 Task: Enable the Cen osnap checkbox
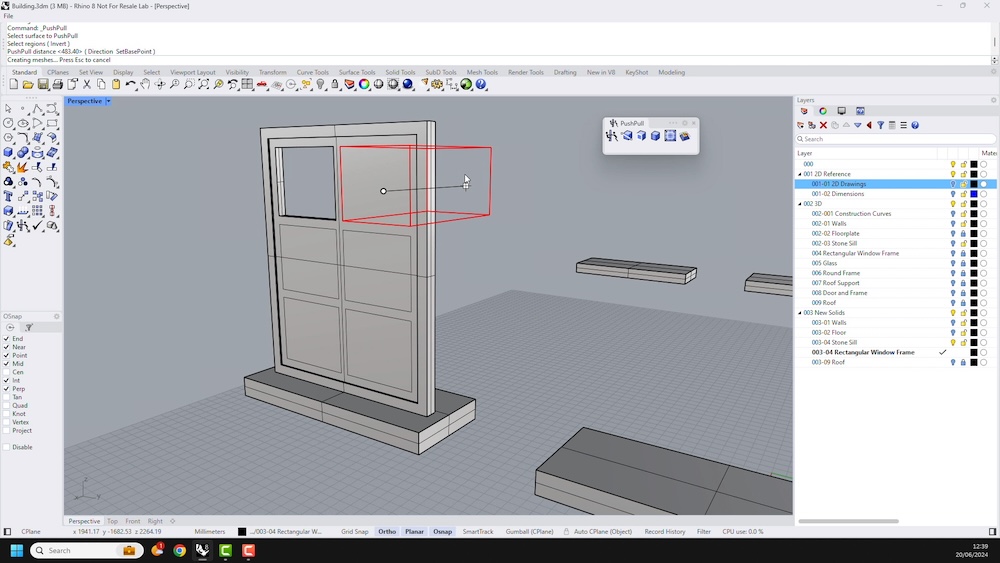(6, 372)
